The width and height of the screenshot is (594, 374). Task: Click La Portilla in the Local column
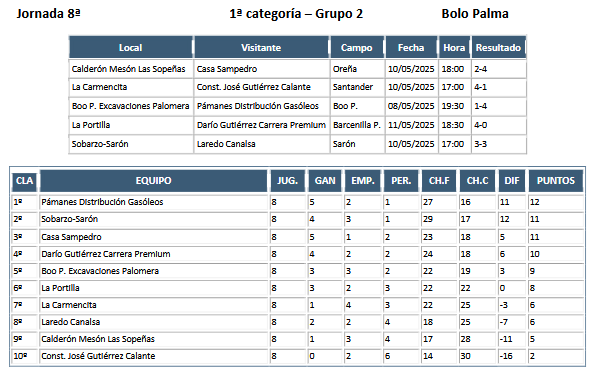pyautogui.click(x=91, y=125)
